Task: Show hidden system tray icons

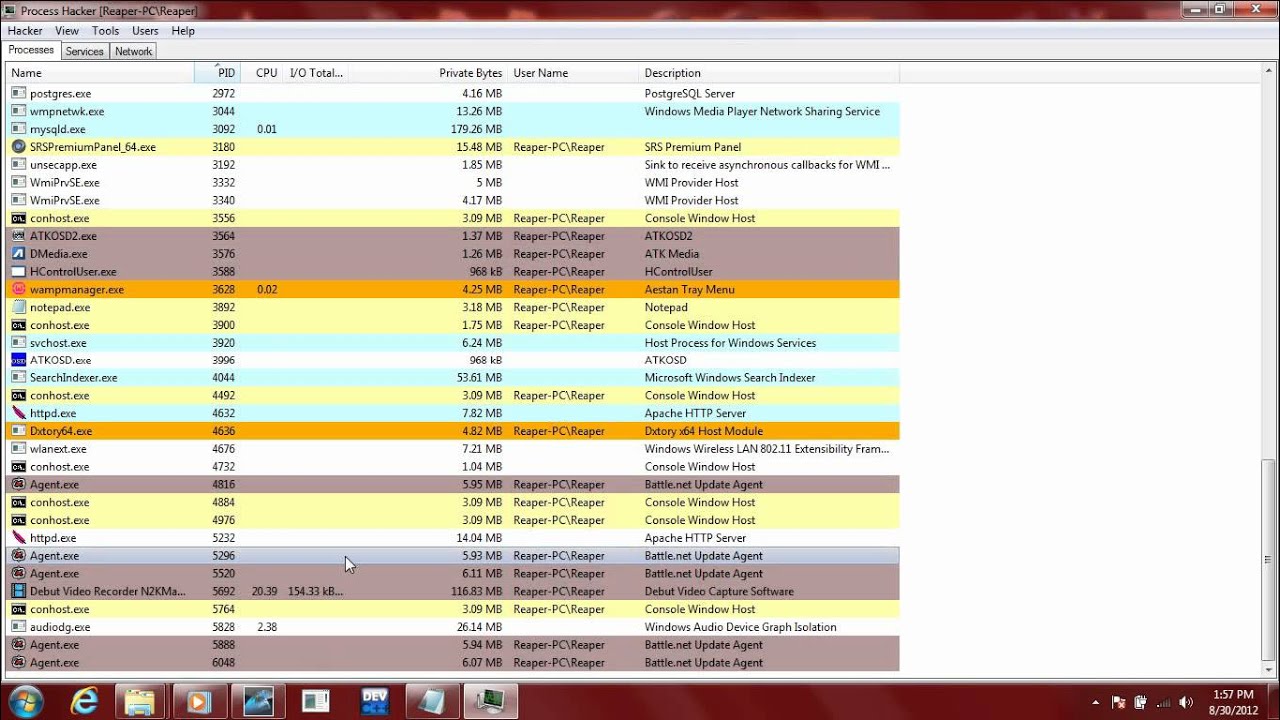Action: tap(1095, 702)
